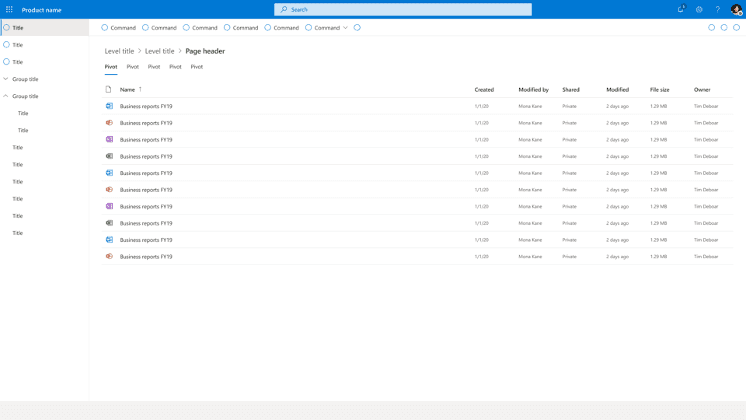Collapse the expanded Group title with up chevron
The width and height of the screenshot is (746, 420).
coord(45,96)
